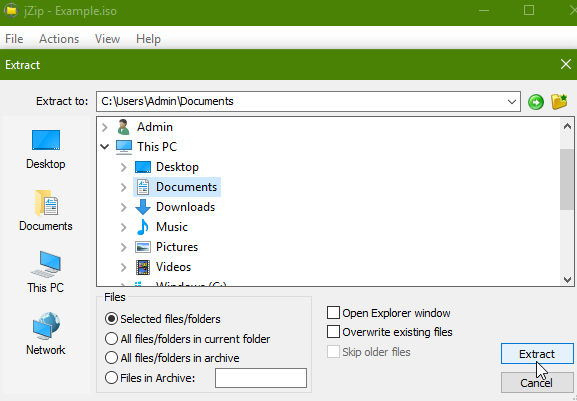Click the Videos film icon in tree
Viewport: 577px width, 401px height.
pos(143,267)
